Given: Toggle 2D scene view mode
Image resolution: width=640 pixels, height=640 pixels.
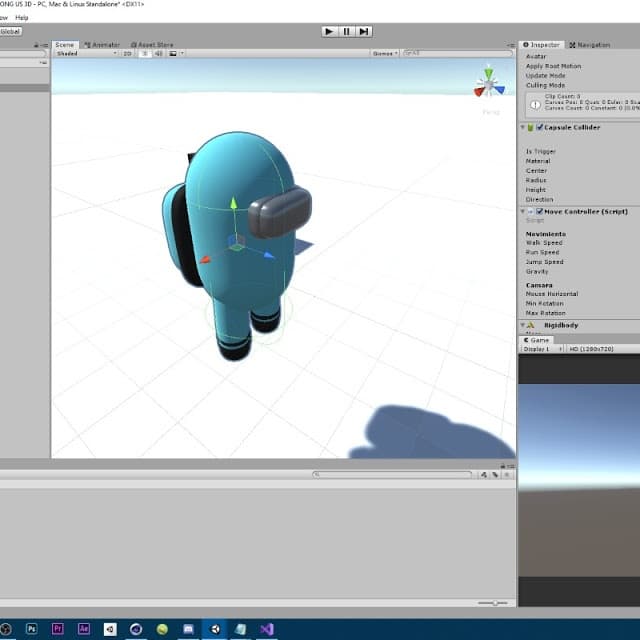Looking at the screenshot, I should [127, 53].
